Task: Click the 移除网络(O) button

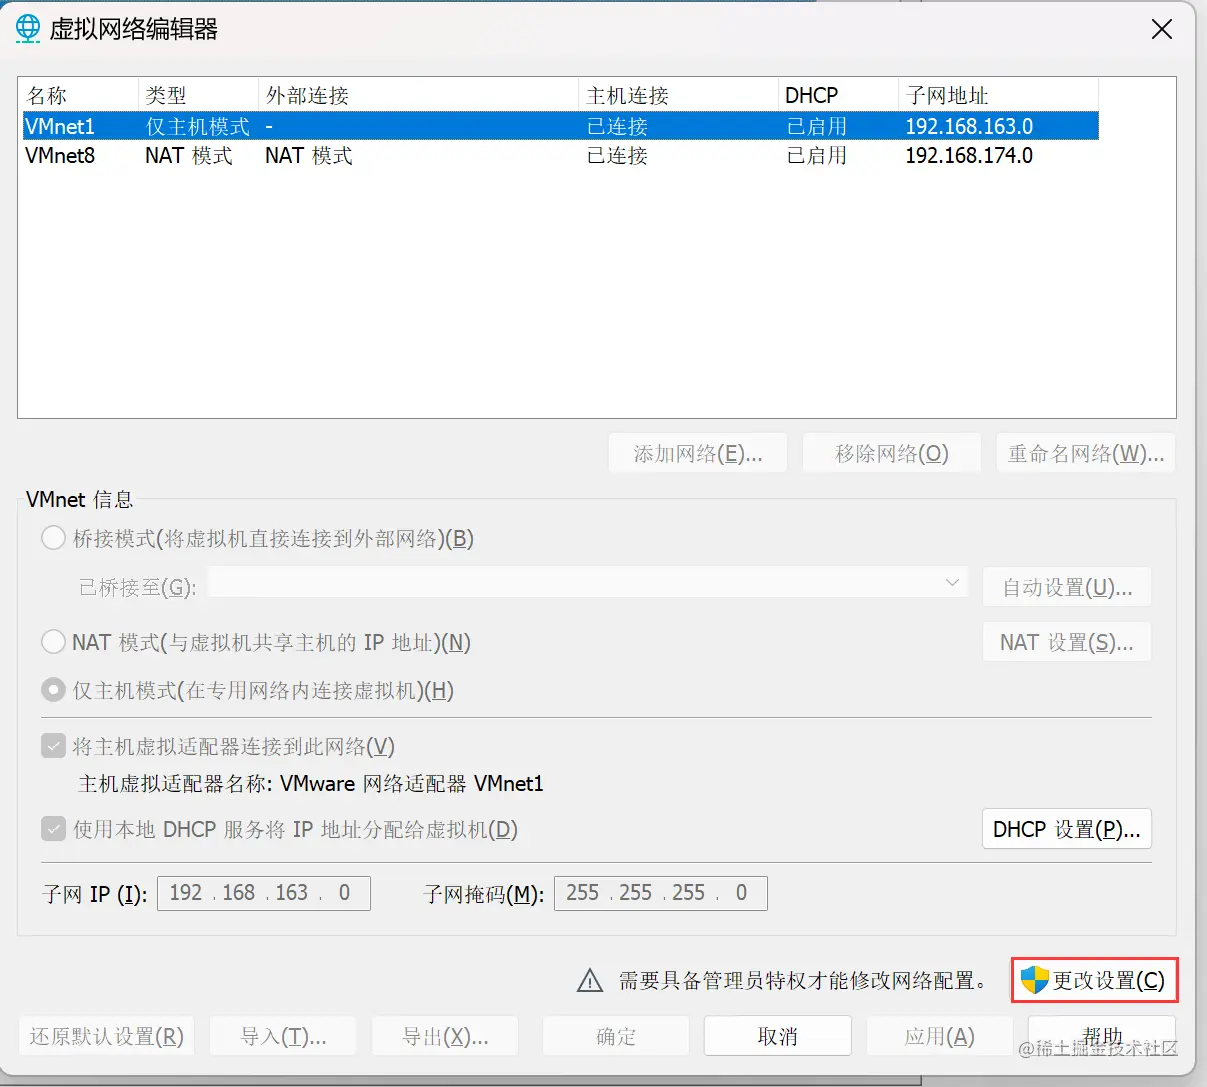Action: [x=892, y=454]
